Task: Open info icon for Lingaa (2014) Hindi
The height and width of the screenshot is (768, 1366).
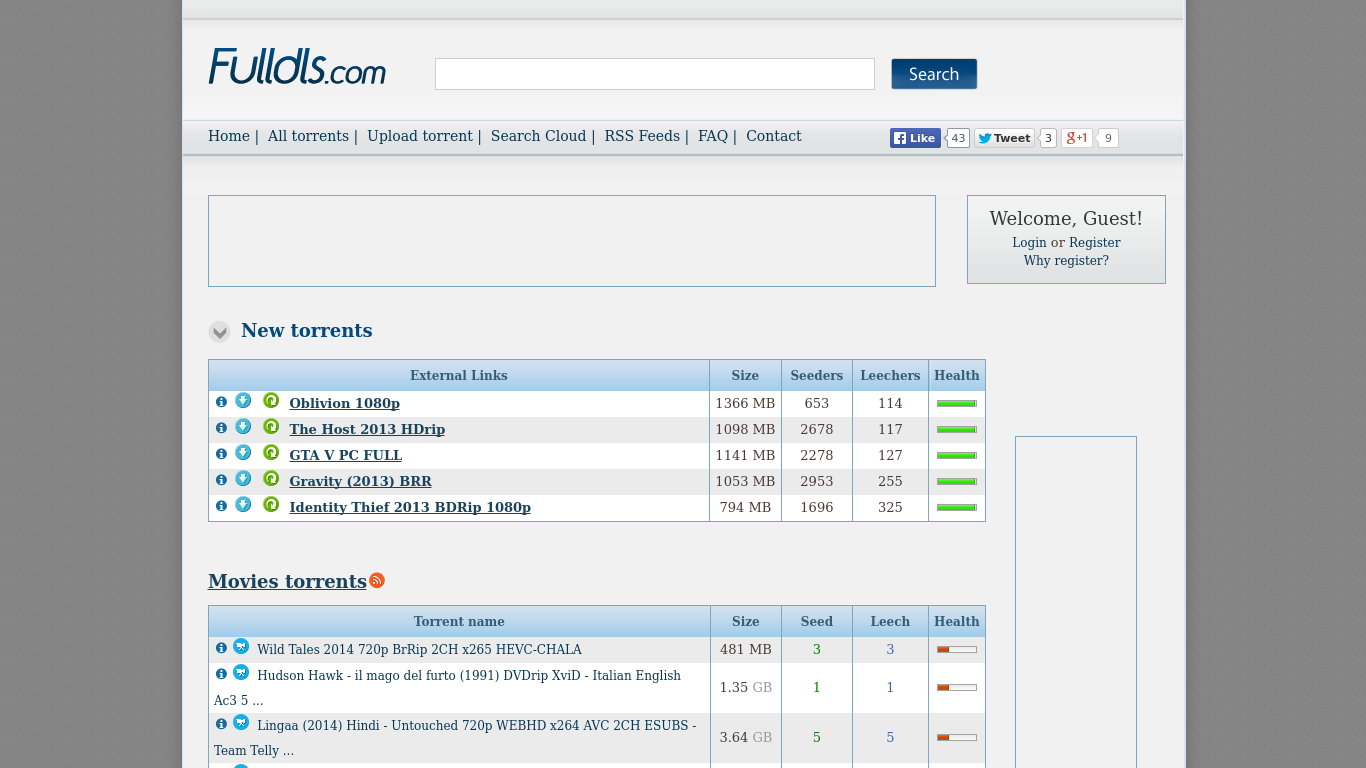Action: pyautogui.click(x=221, y=724)
